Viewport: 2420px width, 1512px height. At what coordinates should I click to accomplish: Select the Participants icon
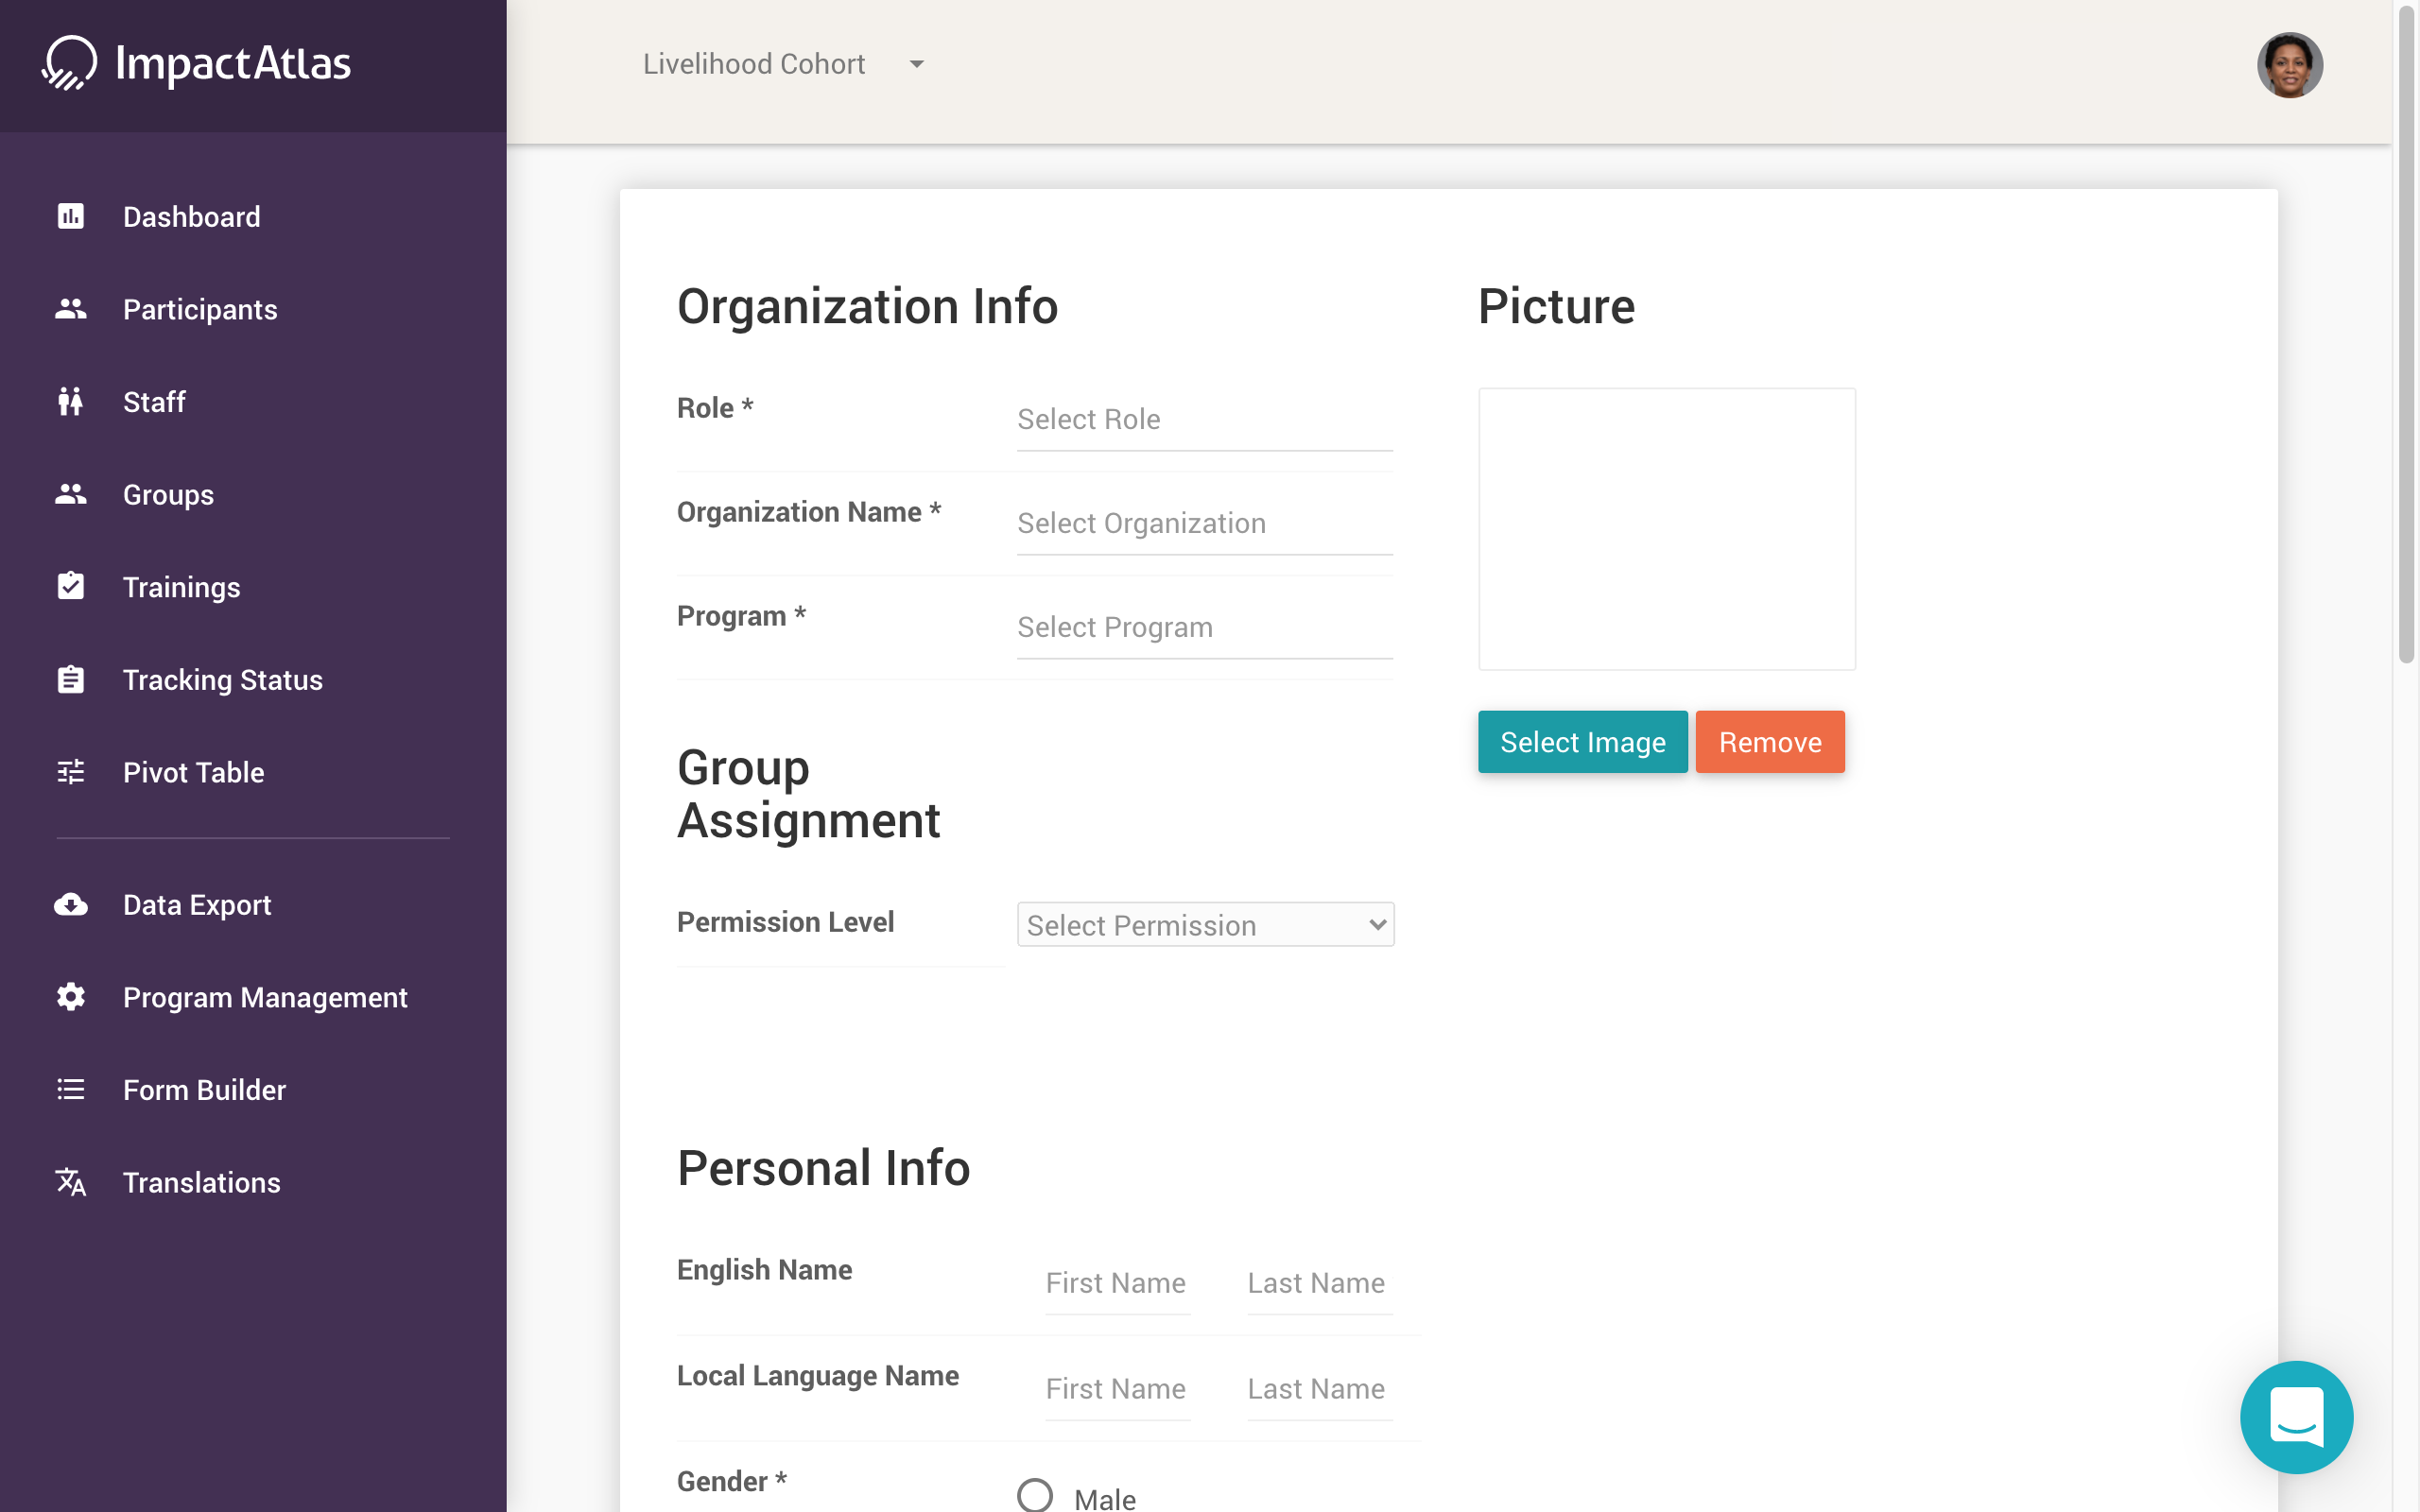point(70,309)
